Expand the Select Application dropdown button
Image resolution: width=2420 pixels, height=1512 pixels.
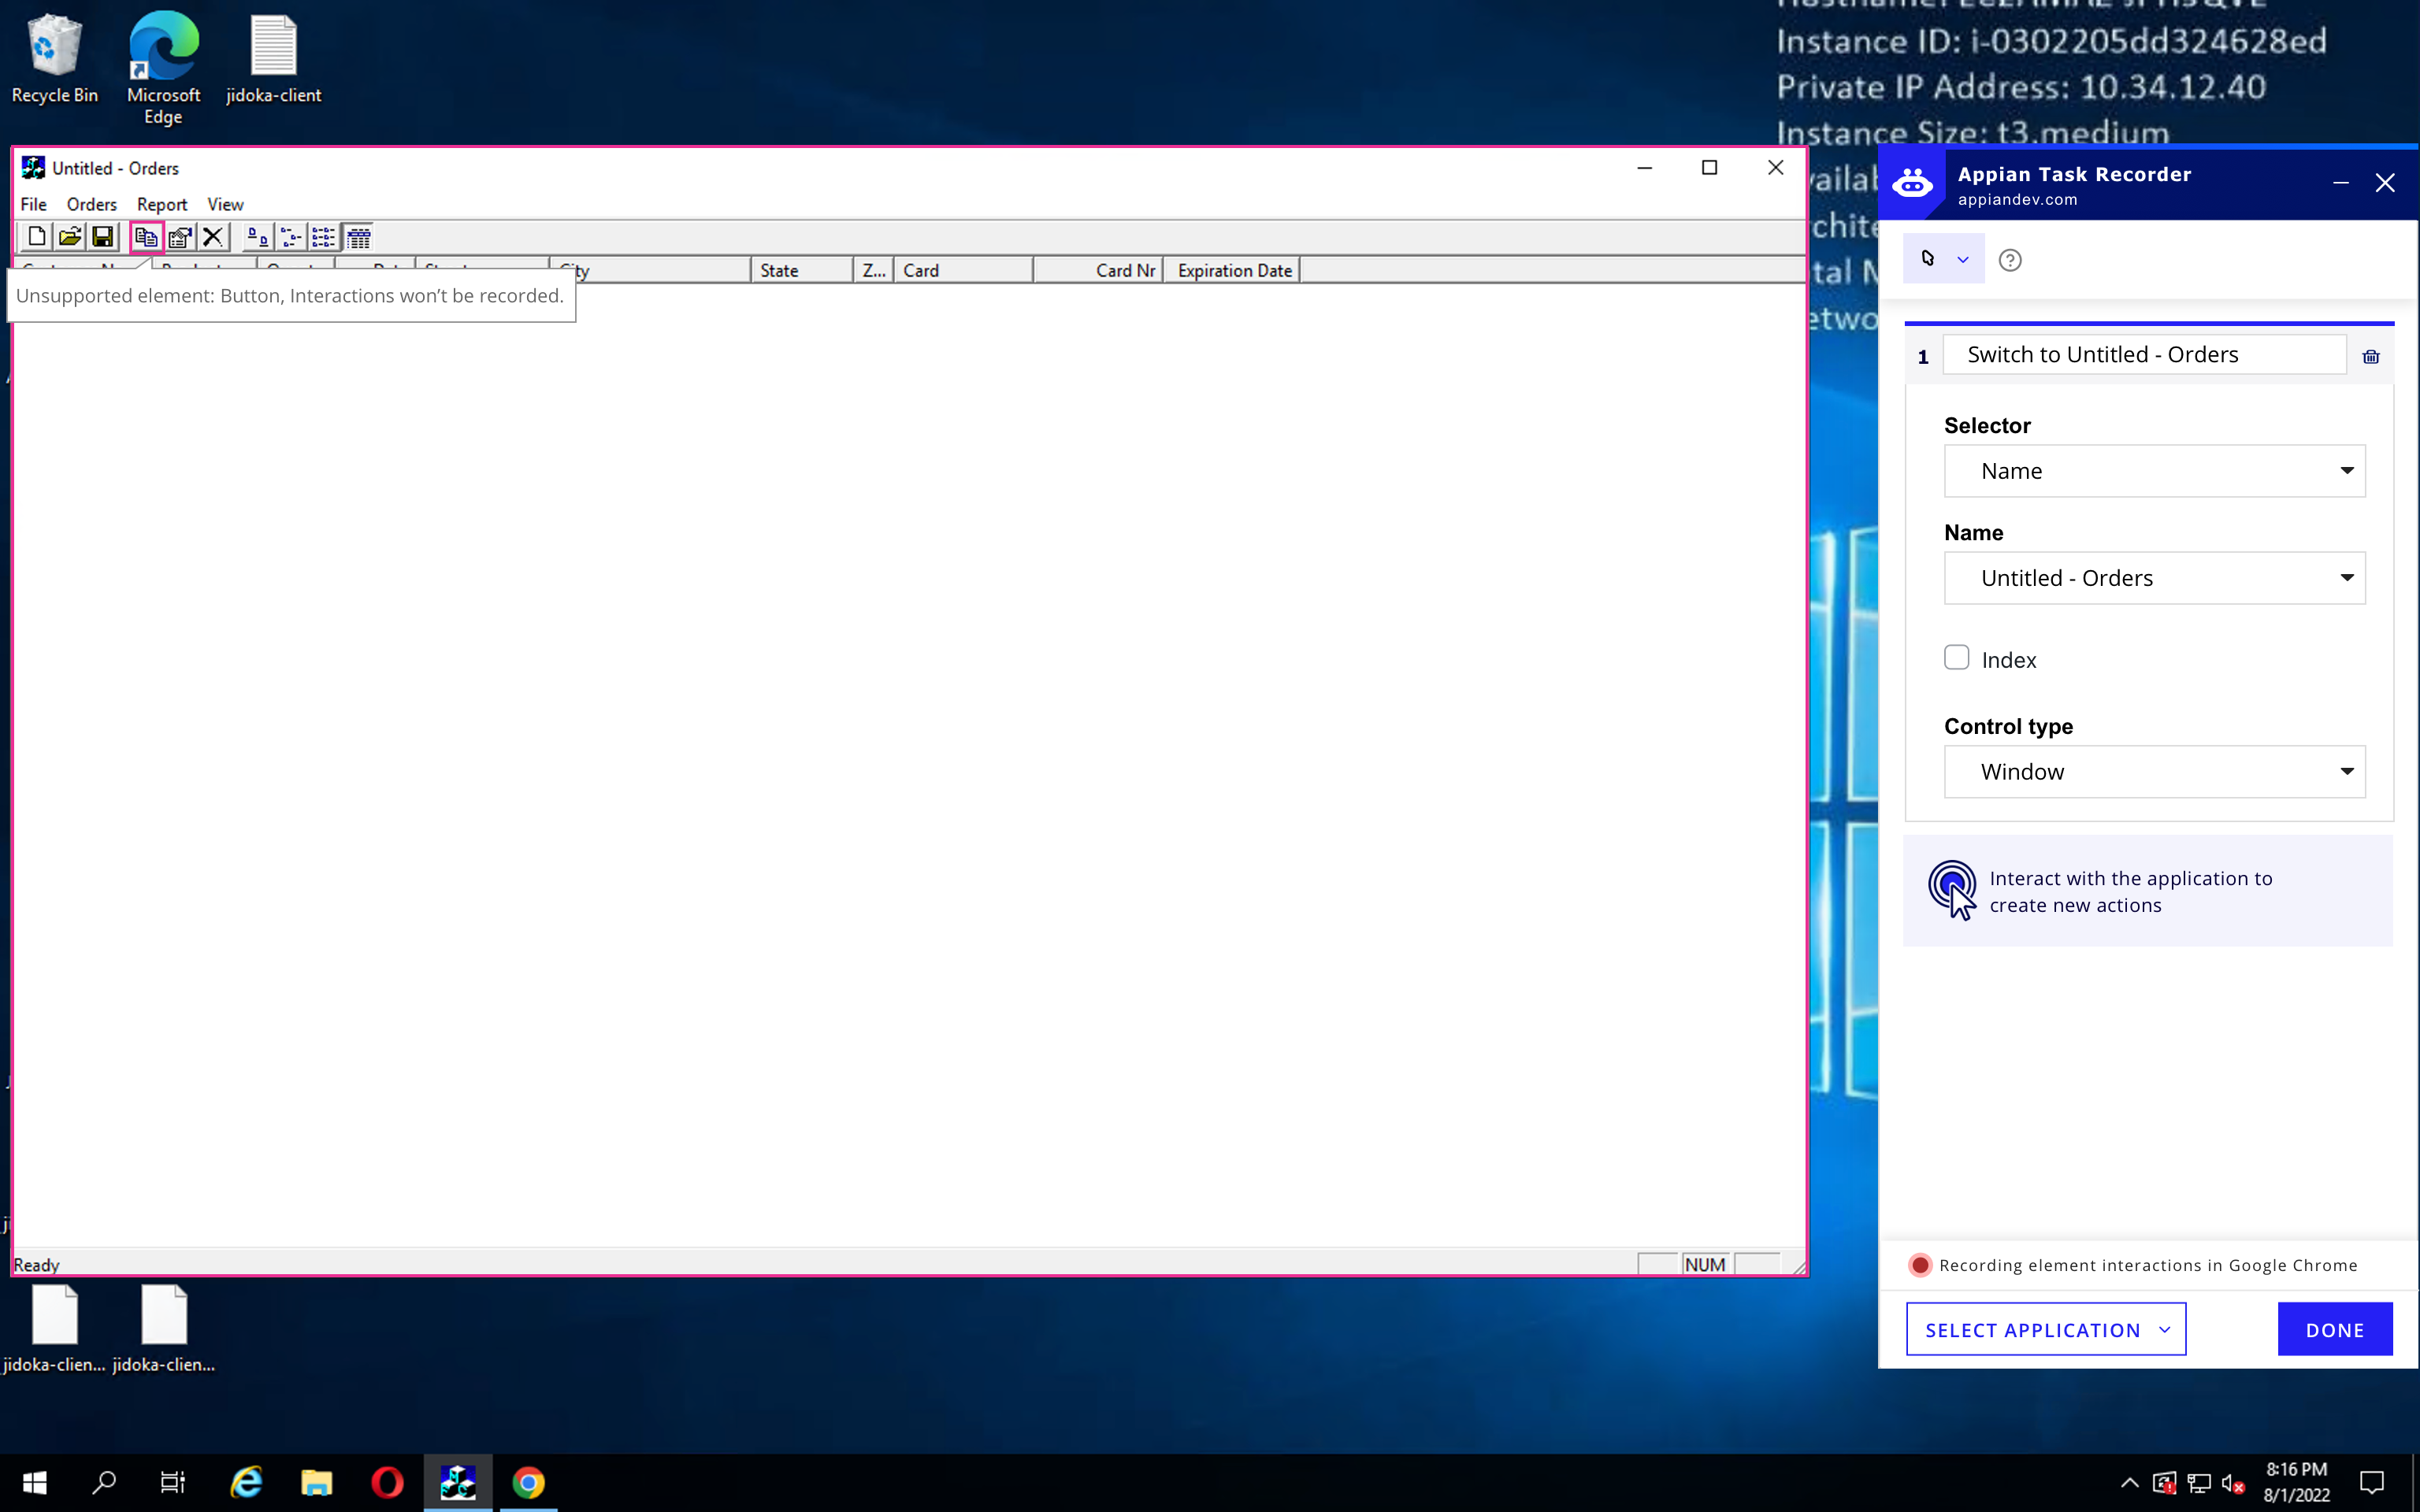[2045, 1329]
